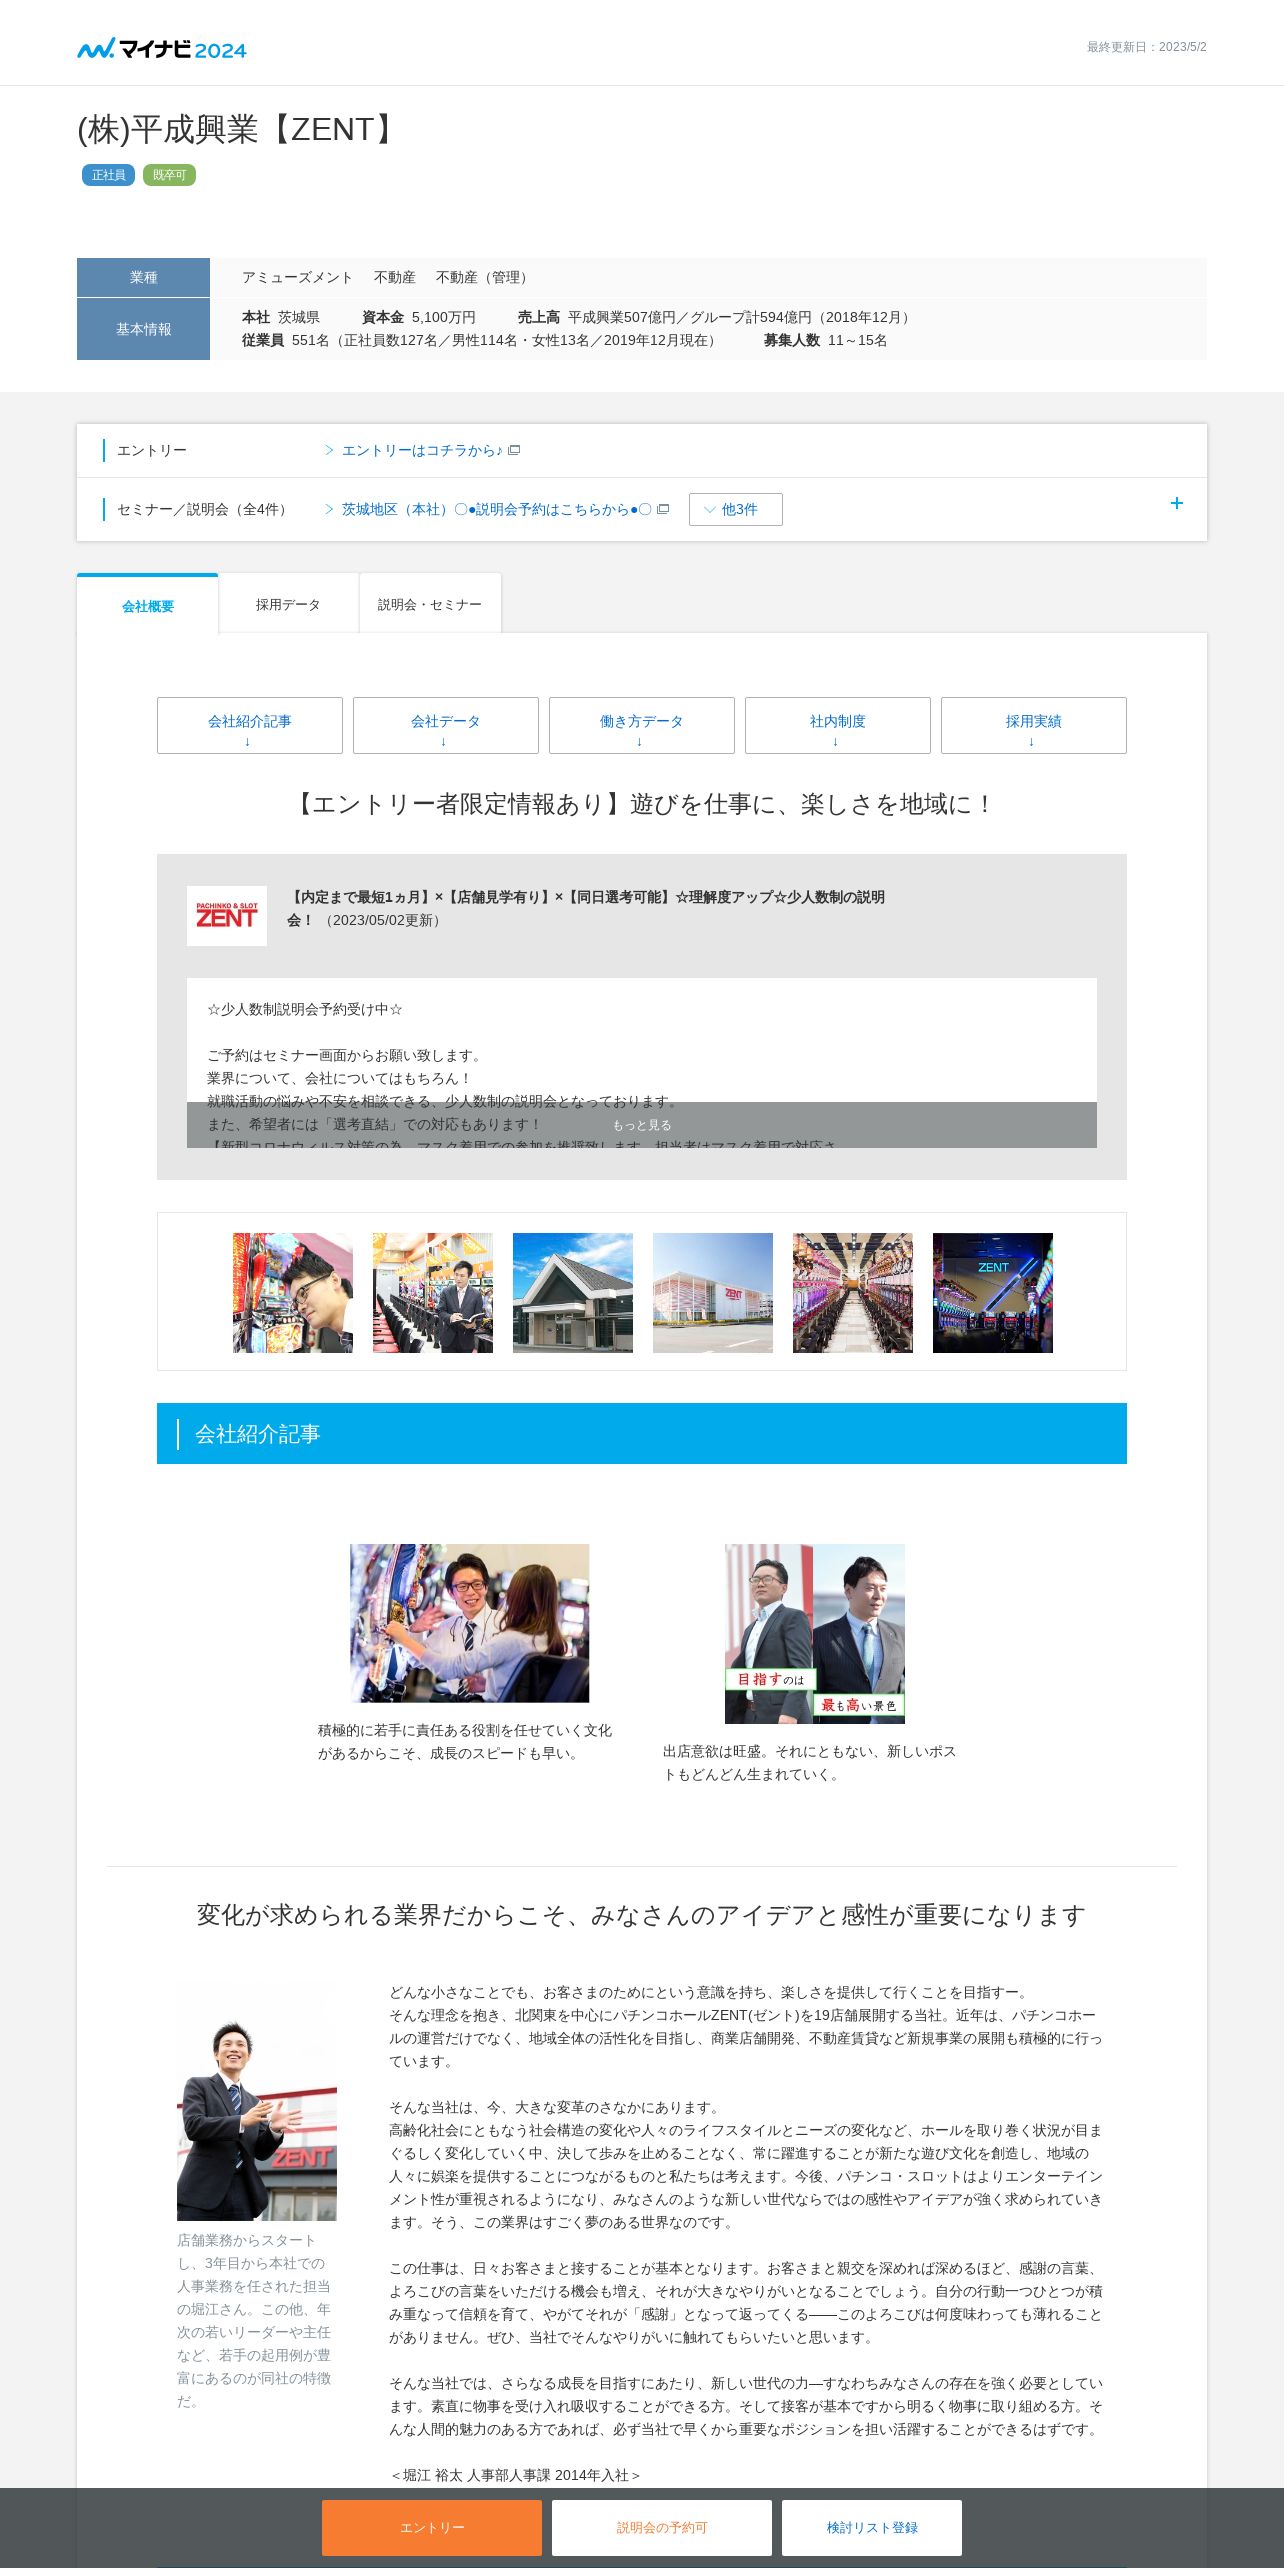Click the 堀江 裕太 人事部人事課 signature line

click(x=515, y=2475)
